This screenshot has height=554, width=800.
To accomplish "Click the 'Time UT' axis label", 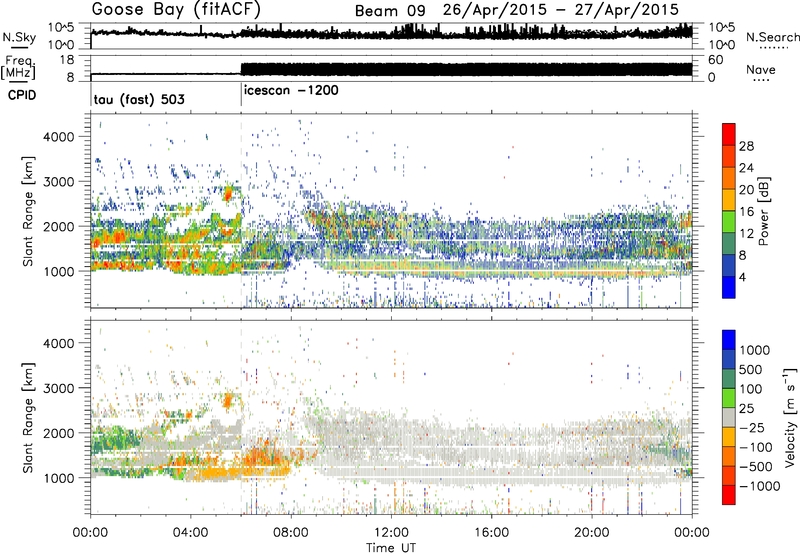I will click(391, 548).
